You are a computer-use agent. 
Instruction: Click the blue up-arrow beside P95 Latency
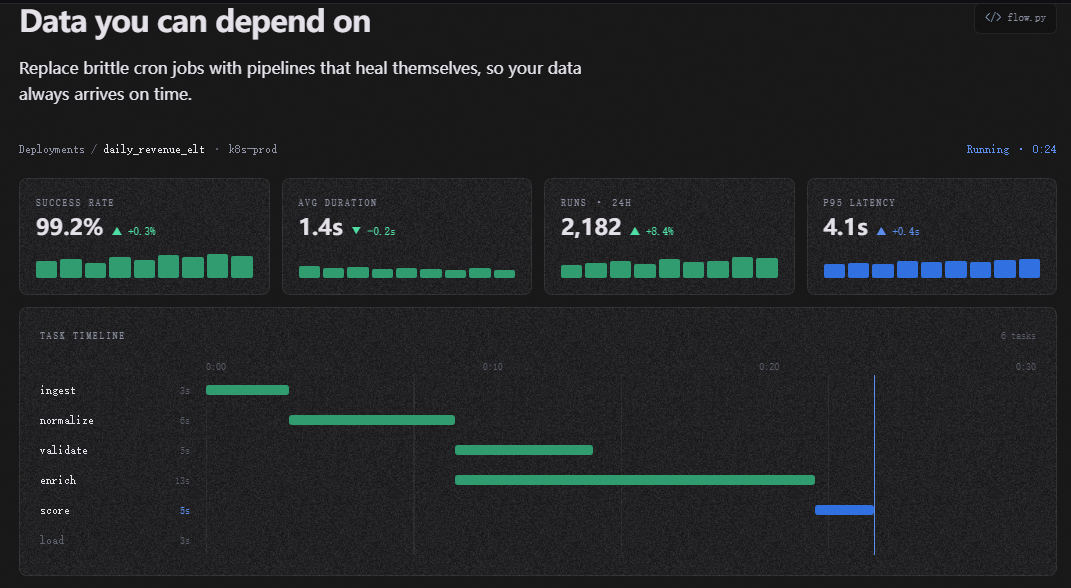[x=881, y=232]
